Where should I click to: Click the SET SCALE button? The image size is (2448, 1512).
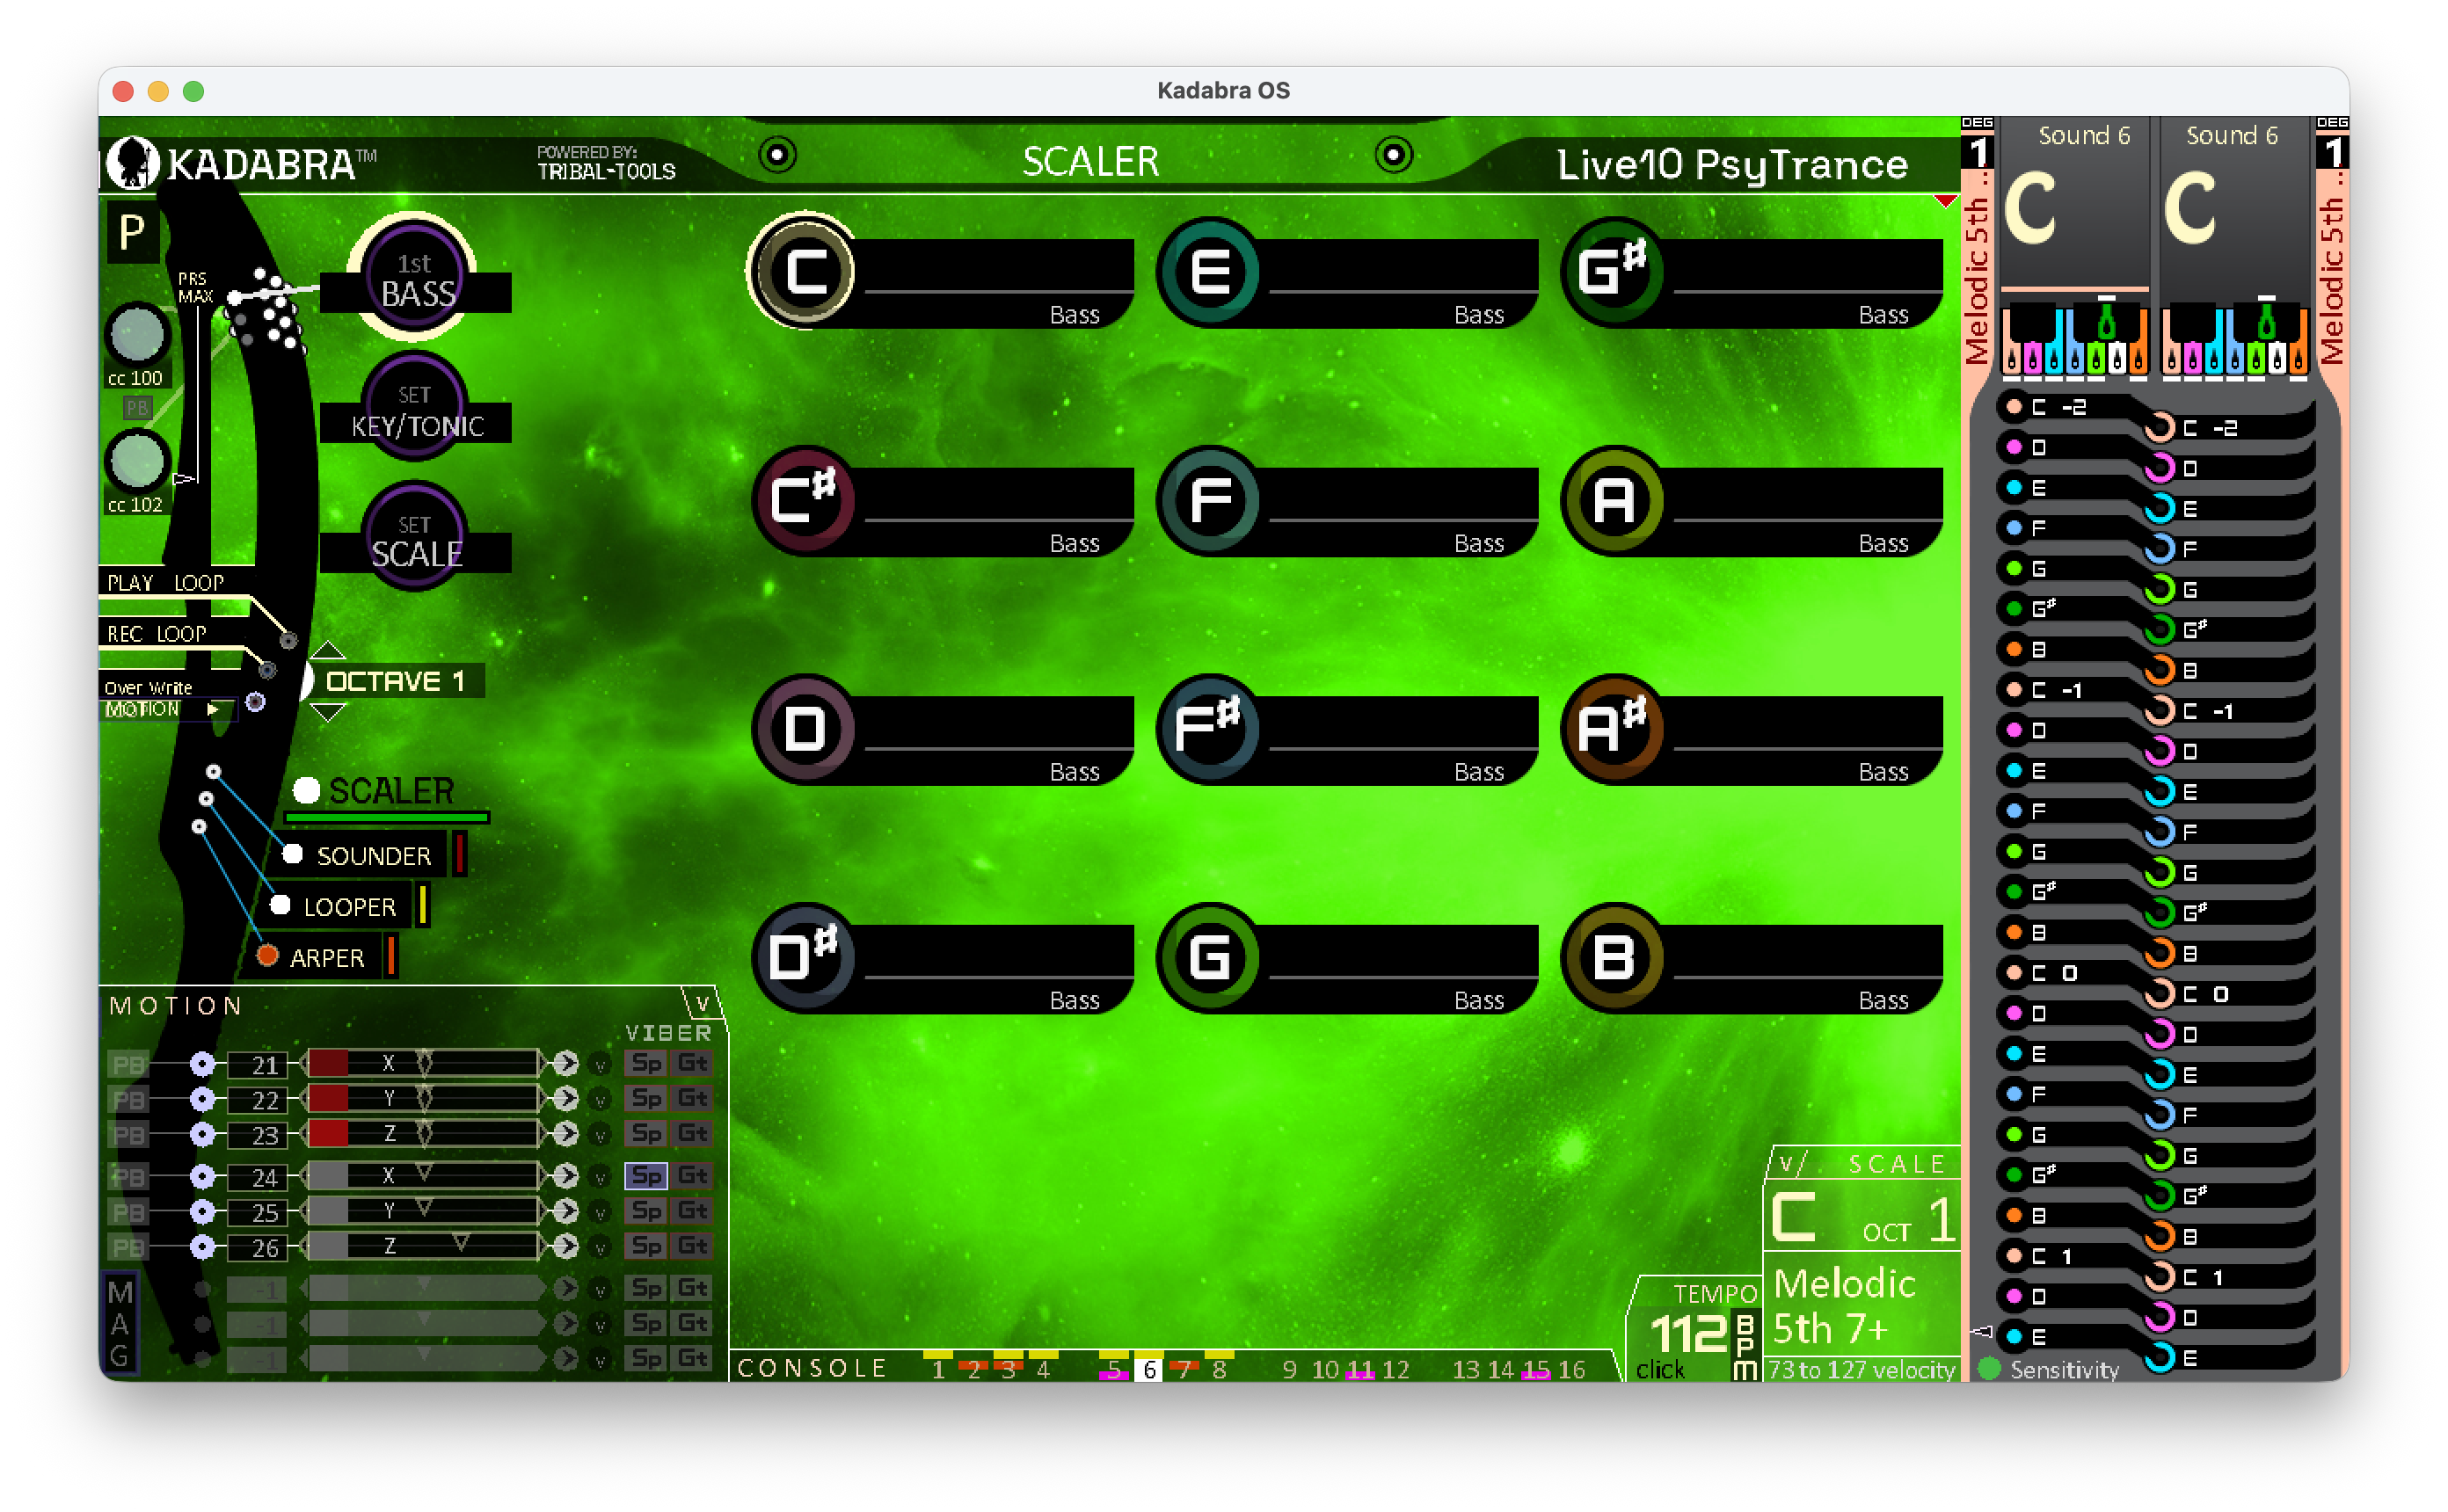pos(413,537)
